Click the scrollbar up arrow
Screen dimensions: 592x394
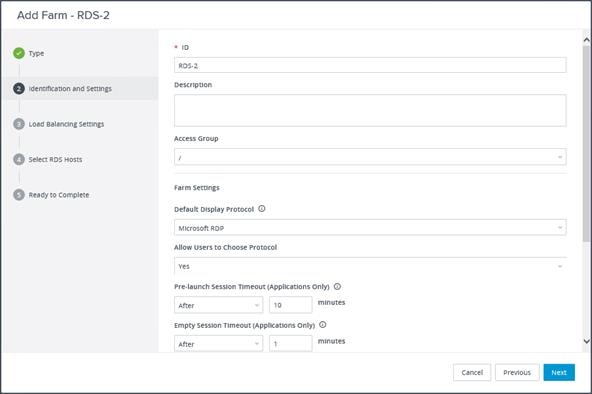click(x=586, y=39)
